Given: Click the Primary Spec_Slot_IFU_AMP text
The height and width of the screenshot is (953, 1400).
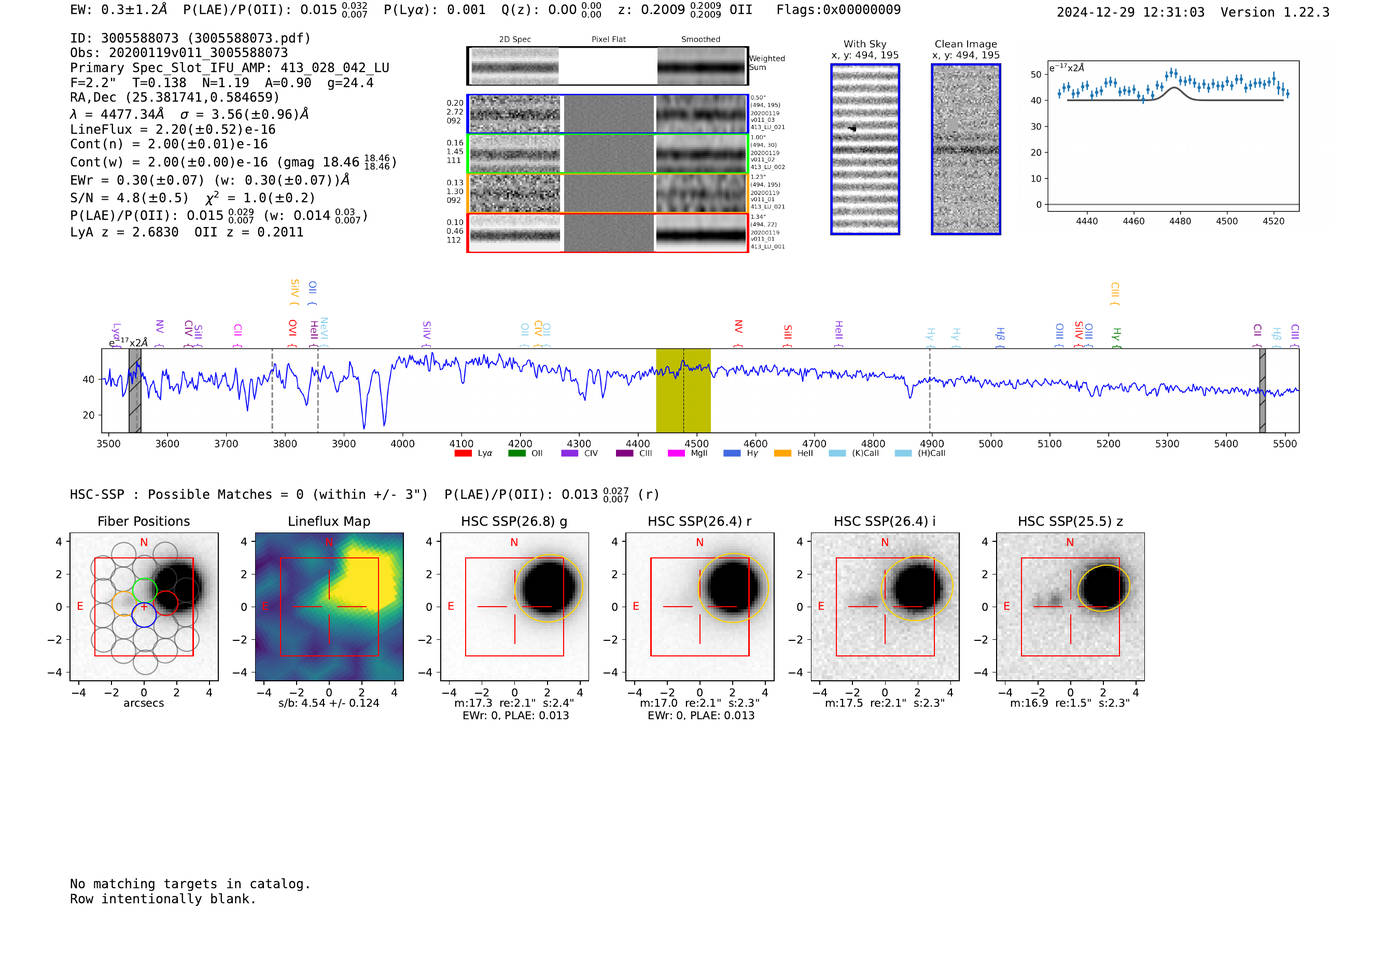Looking at the screenshot, I should pyautogui.click(x=230, y=68).
